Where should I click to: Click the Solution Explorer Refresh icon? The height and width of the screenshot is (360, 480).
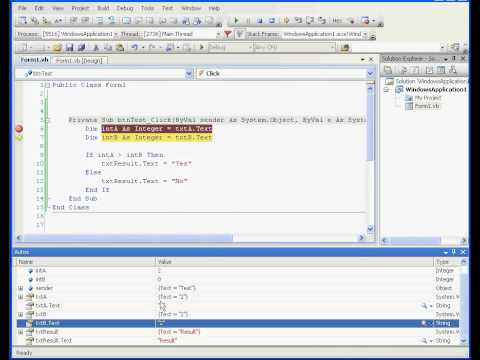tap(416, 70)
